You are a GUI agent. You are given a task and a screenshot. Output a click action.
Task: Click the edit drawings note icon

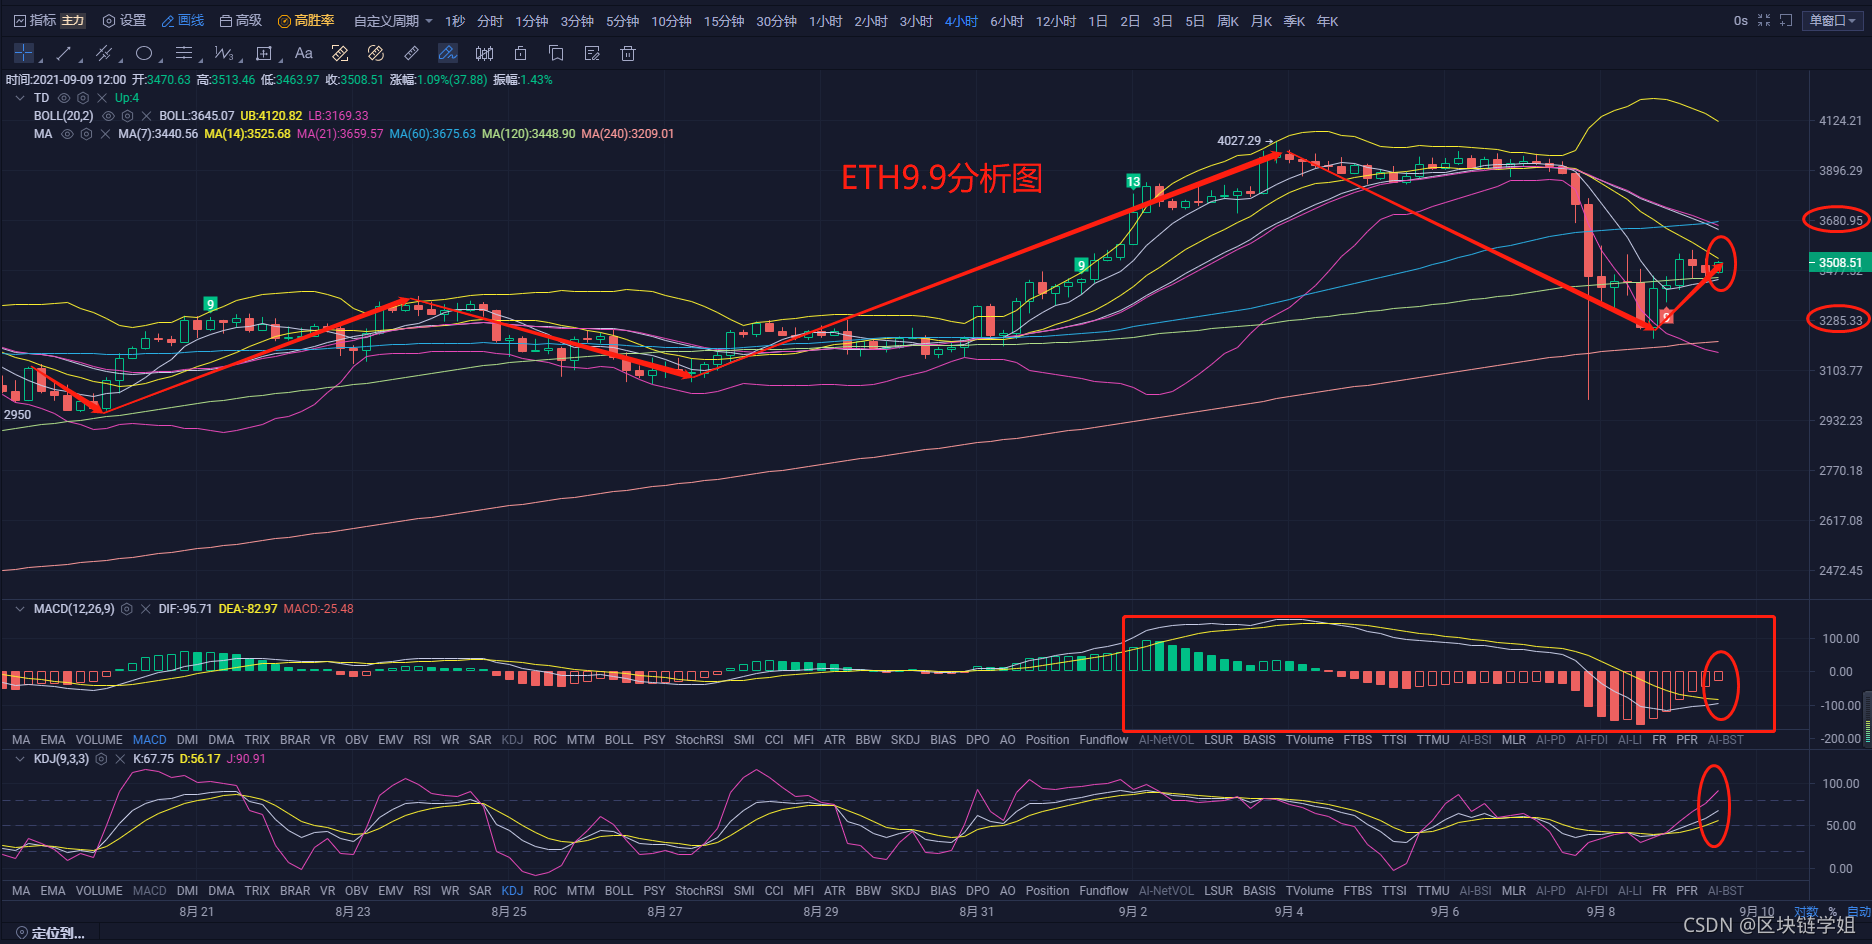592,53
